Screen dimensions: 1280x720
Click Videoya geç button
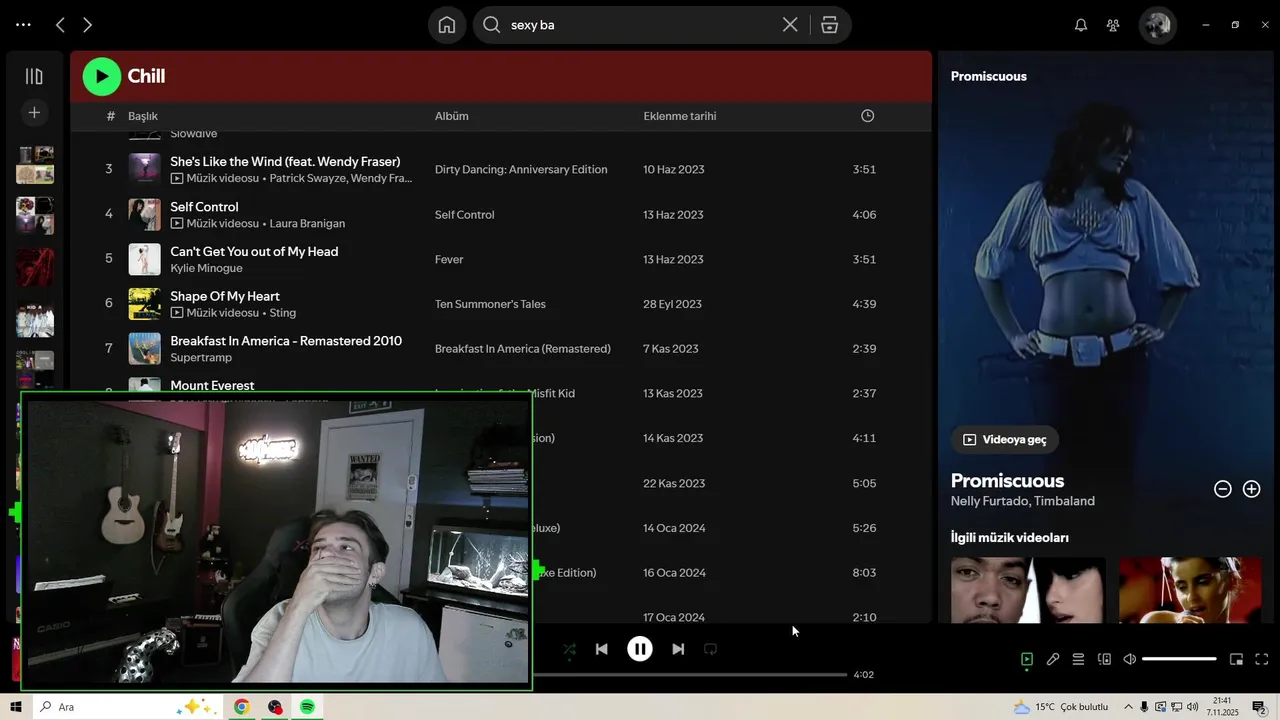pos(1005,439)
